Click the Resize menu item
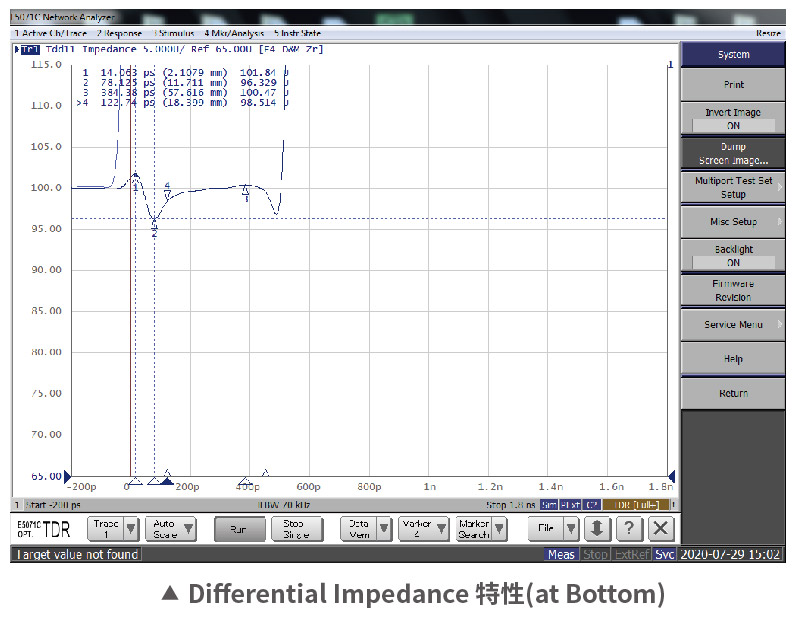This screenshot has height=626, width=798. 768,33
